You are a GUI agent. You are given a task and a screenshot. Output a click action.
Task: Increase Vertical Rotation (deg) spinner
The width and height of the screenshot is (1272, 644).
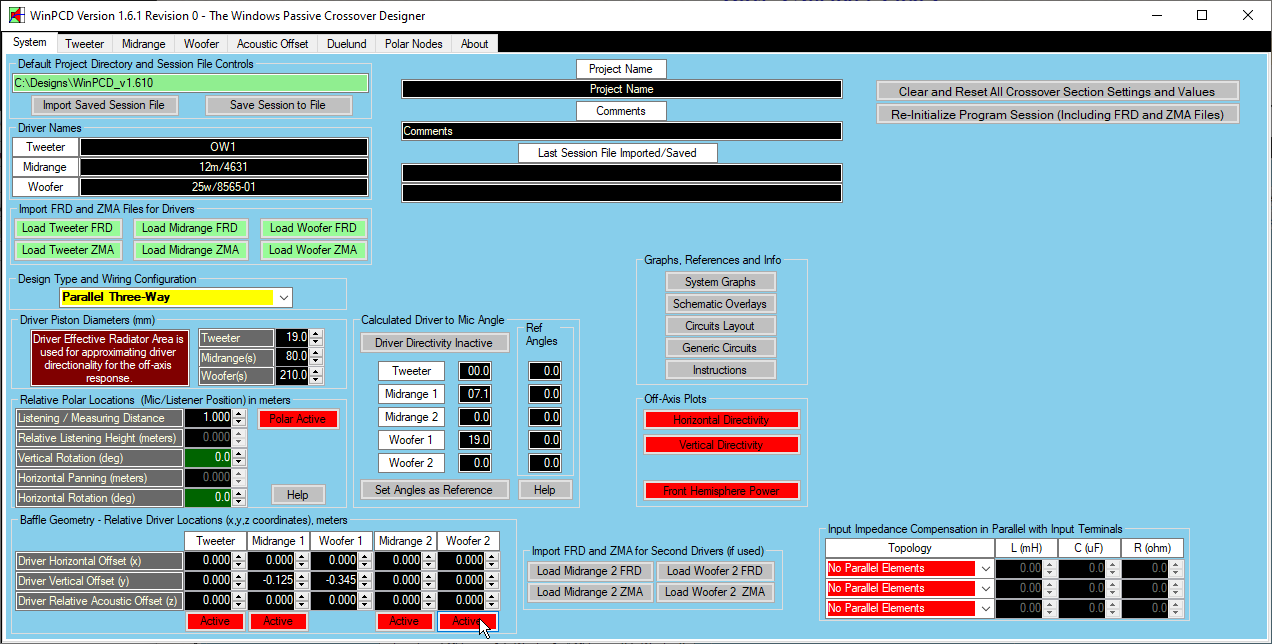coord(238,454)
